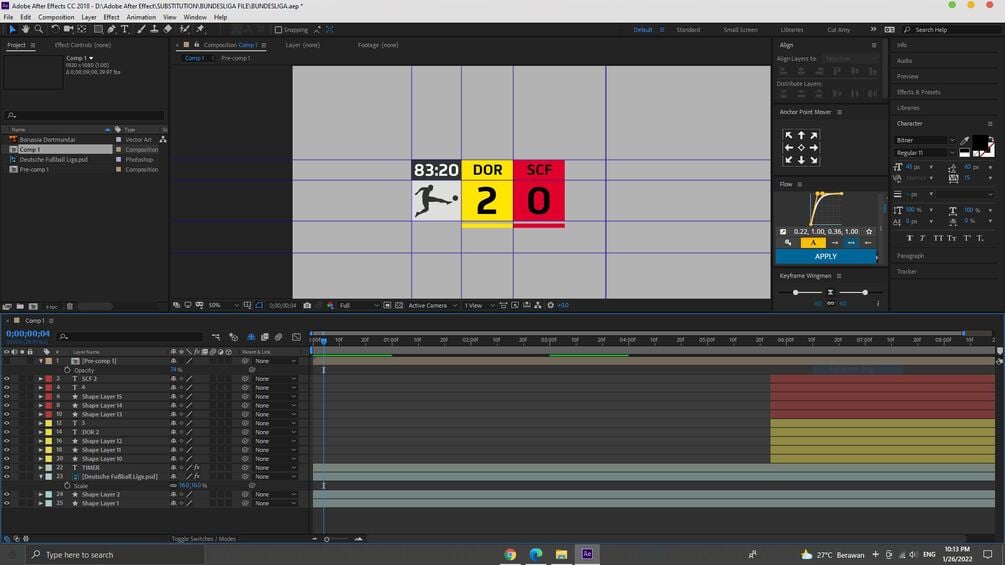Open the Paragraph panel

coord(910,256)
